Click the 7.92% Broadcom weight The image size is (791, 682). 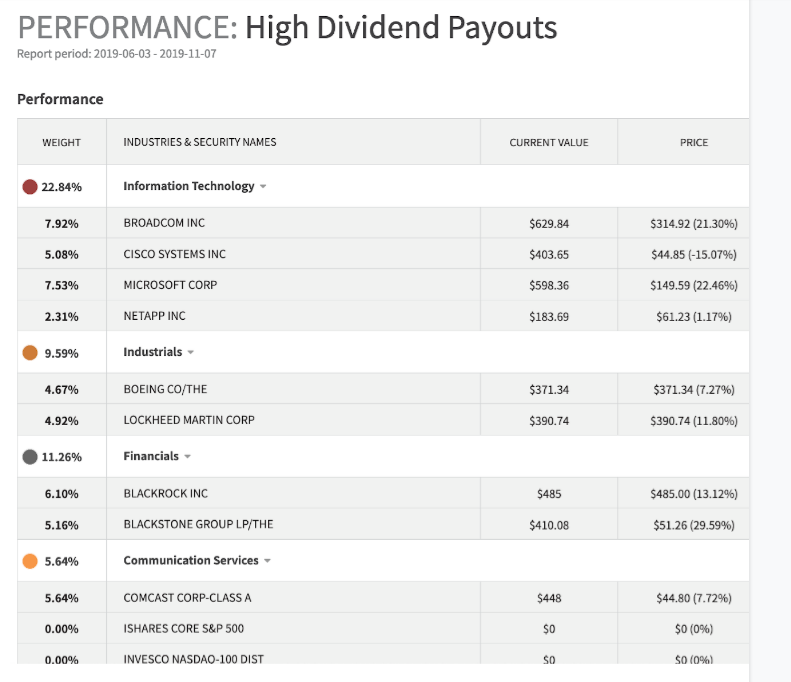(62, 224)
